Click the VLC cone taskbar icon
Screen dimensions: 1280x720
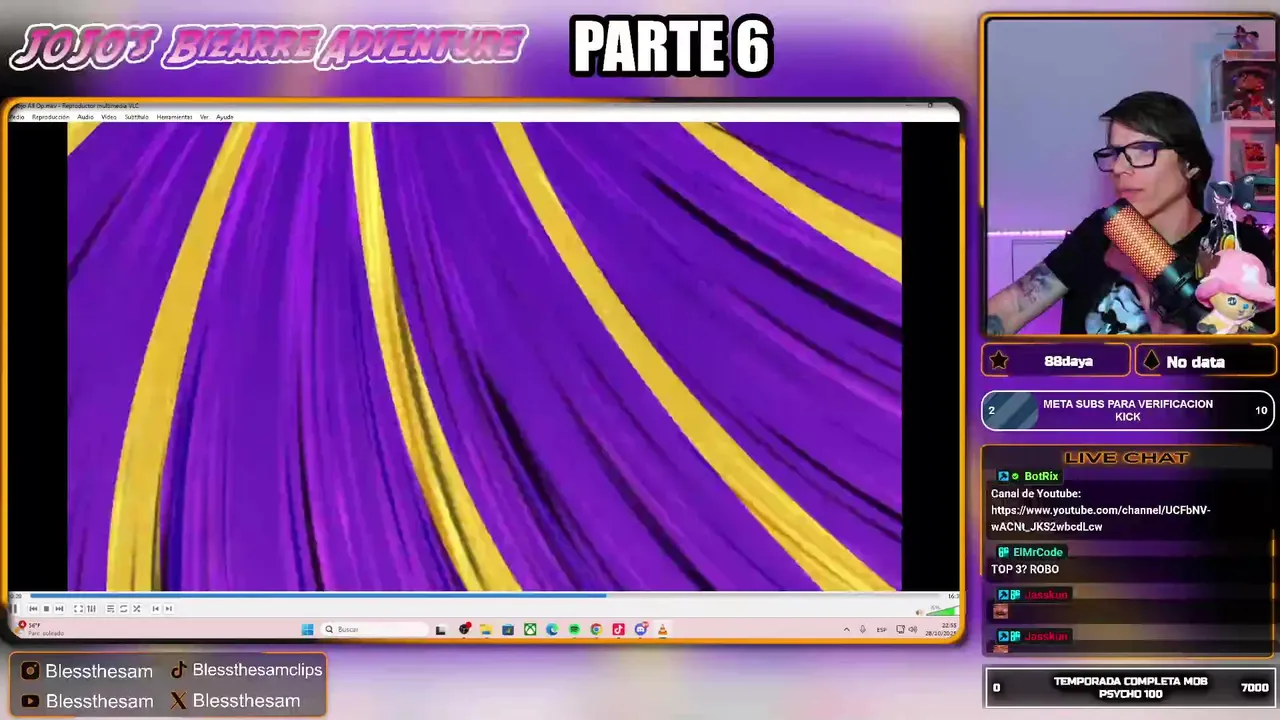663,629
